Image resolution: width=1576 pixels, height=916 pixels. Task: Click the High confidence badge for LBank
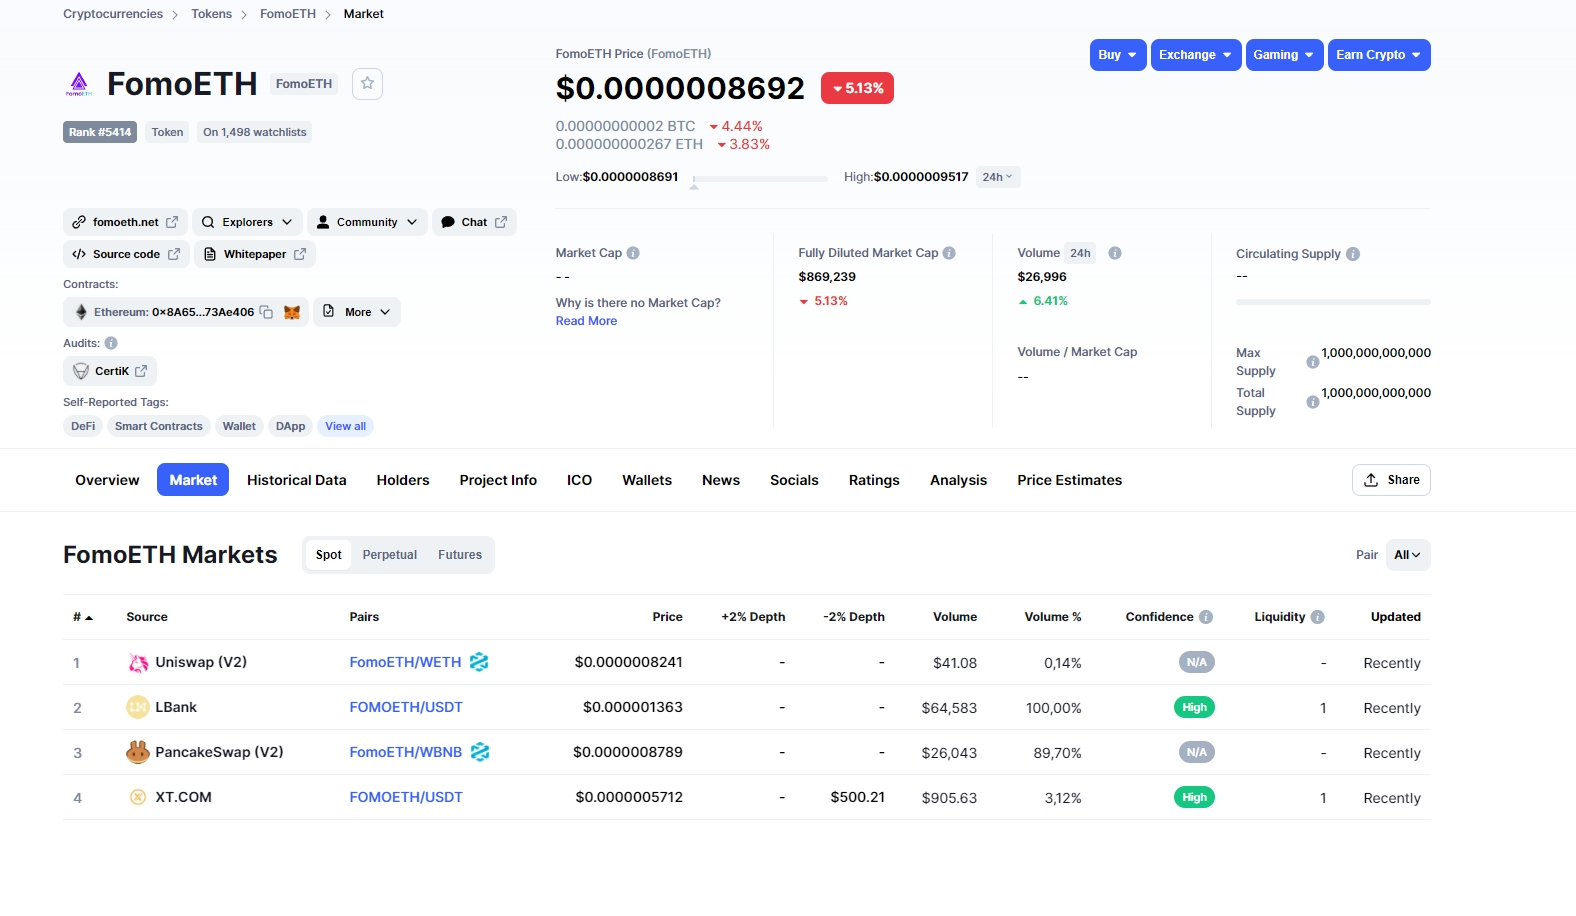coord(1194,707)
